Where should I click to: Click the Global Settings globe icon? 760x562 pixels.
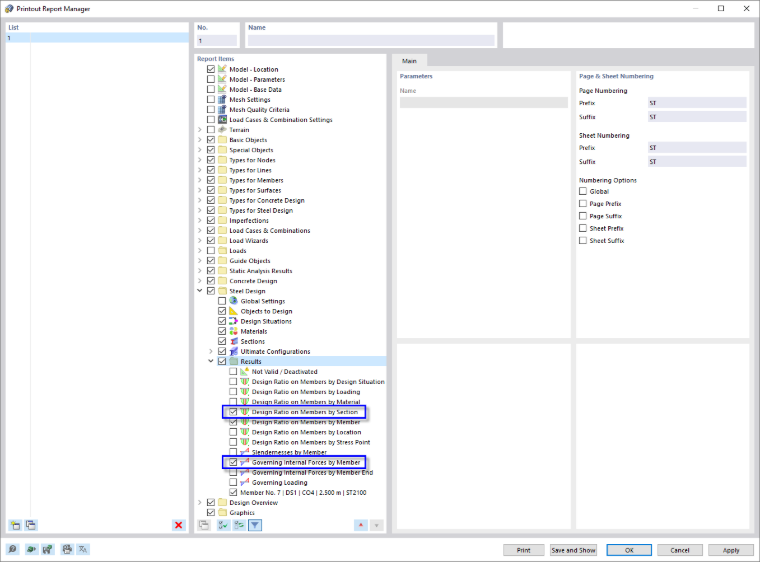[x=233, y=301]
